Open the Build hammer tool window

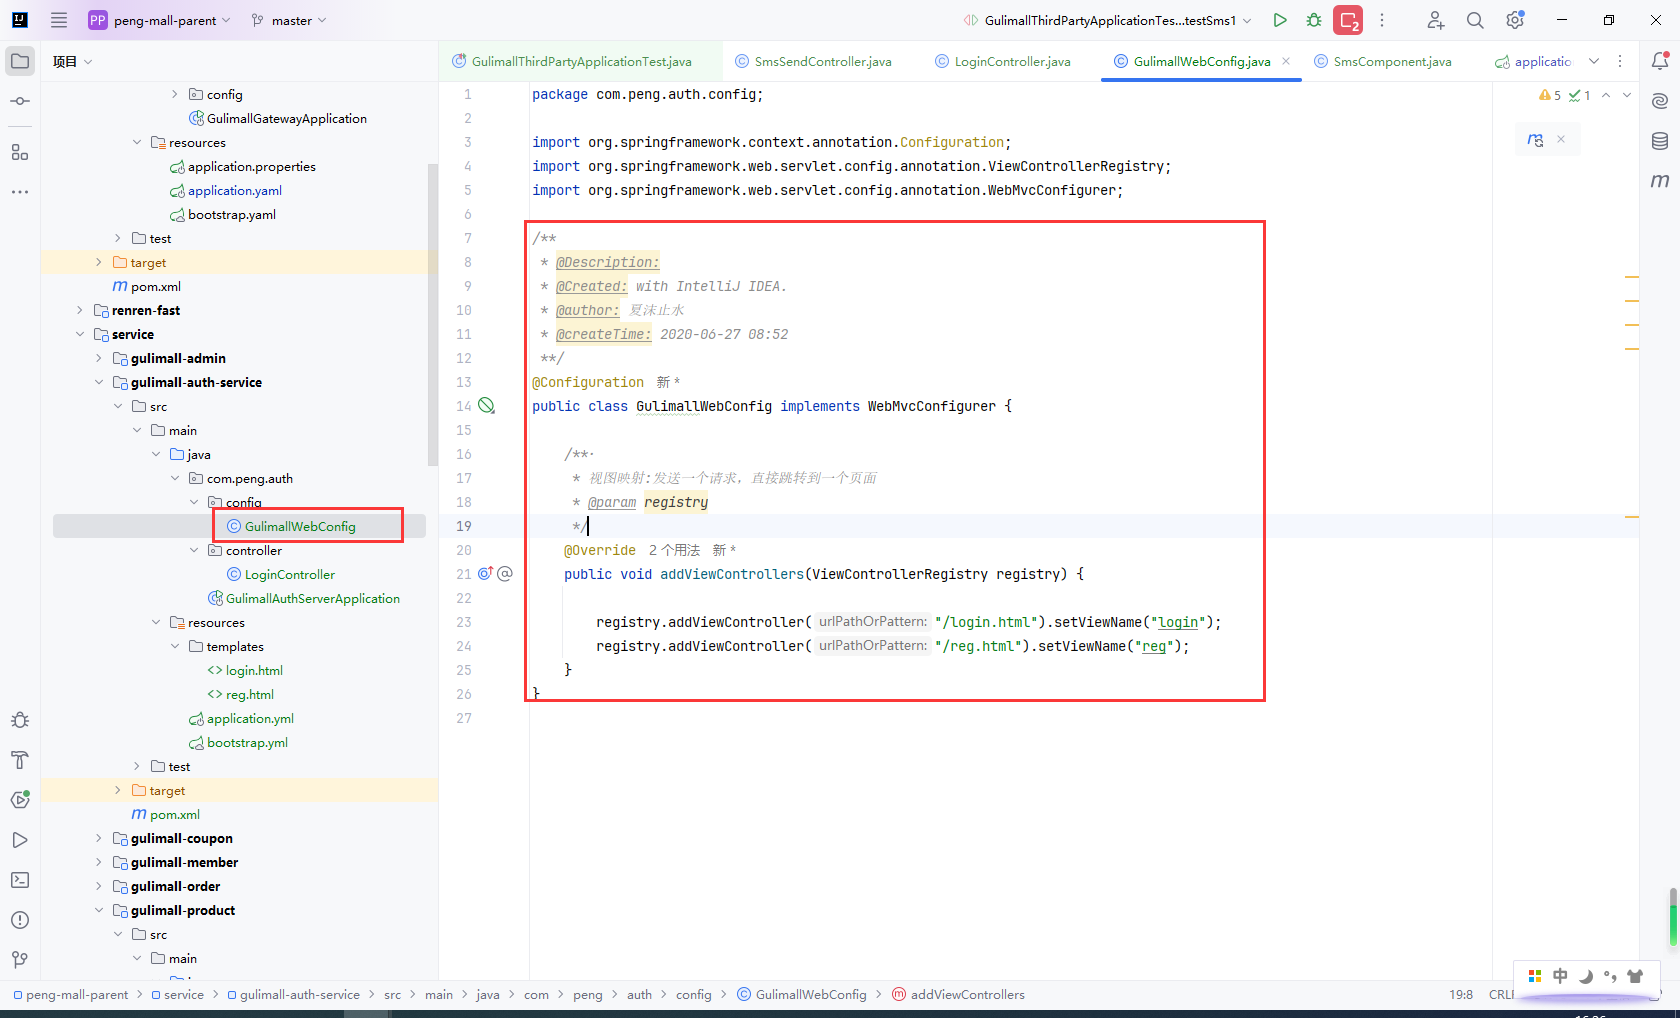(x=20, y=760)
